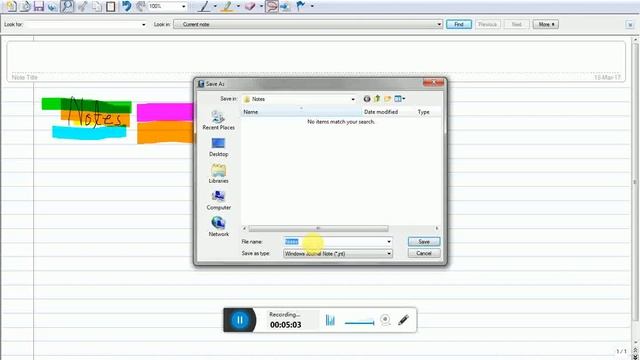The width and height of the screenshot is (640, 360).
Task: Sort by the Name column header
Action: point(301,112)
